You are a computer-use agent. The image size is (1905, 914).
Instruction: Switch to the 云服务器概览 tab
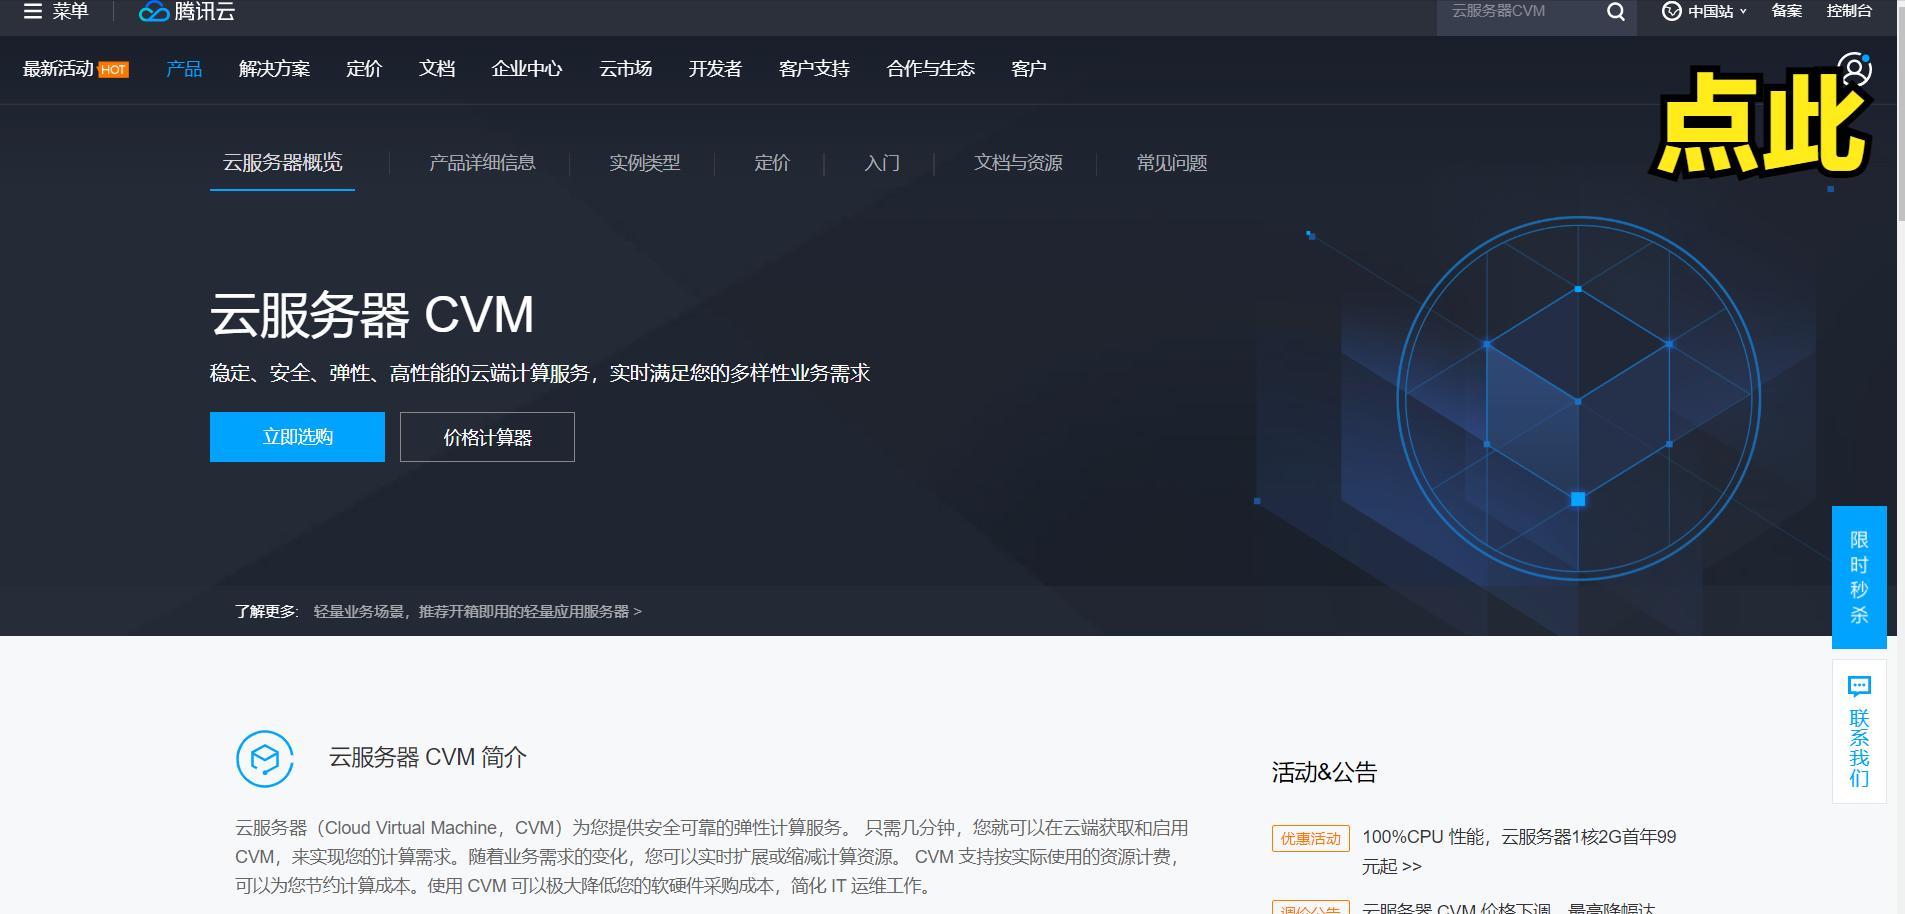click(282, 163)
